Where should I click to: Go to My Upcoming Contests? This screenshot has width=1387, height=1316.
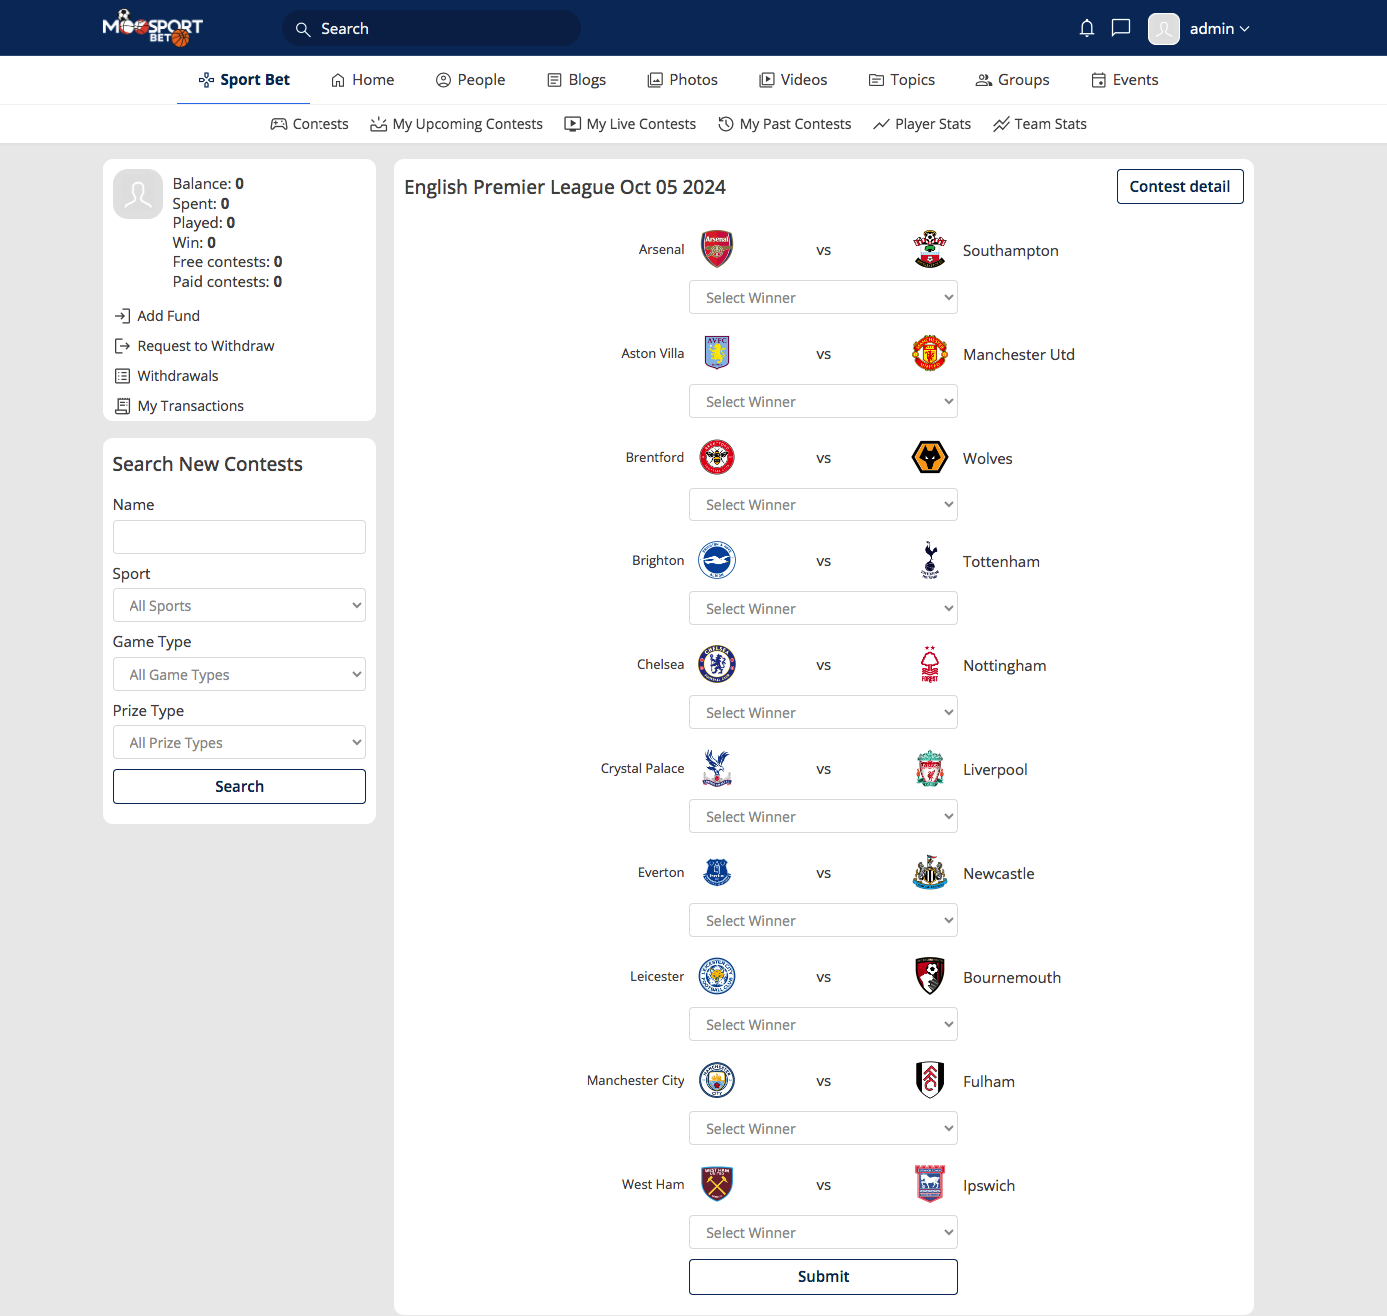click(456, 124)
